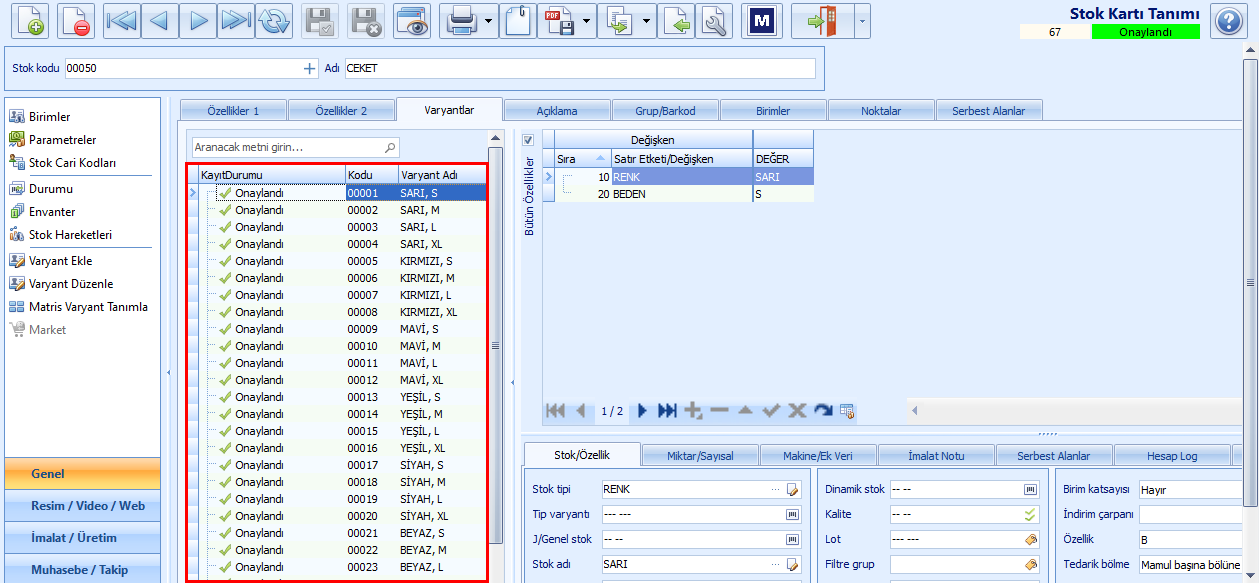The width and height of the screenshot is (1259, 583).
Task: Open İmalat / Üretim section
Action: click(x=82, y=538)
